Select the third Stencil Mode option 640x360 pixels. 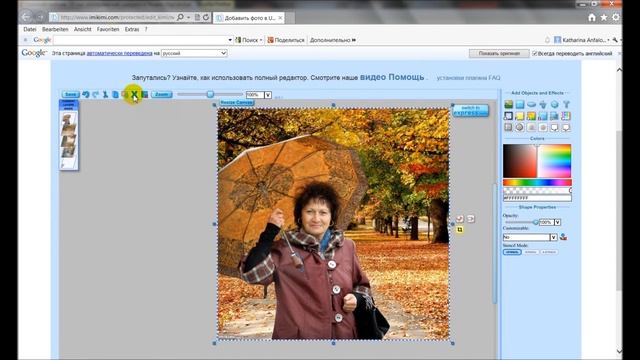pos(549,252)
